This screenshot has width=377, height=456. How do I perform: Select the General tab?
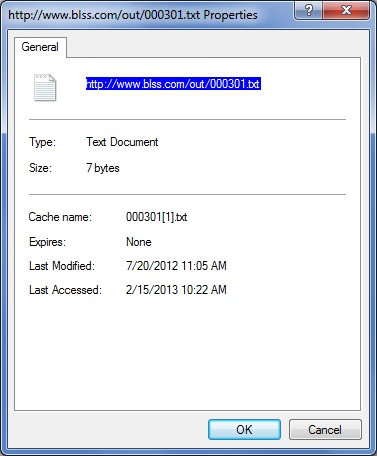(x=40, y=47)
